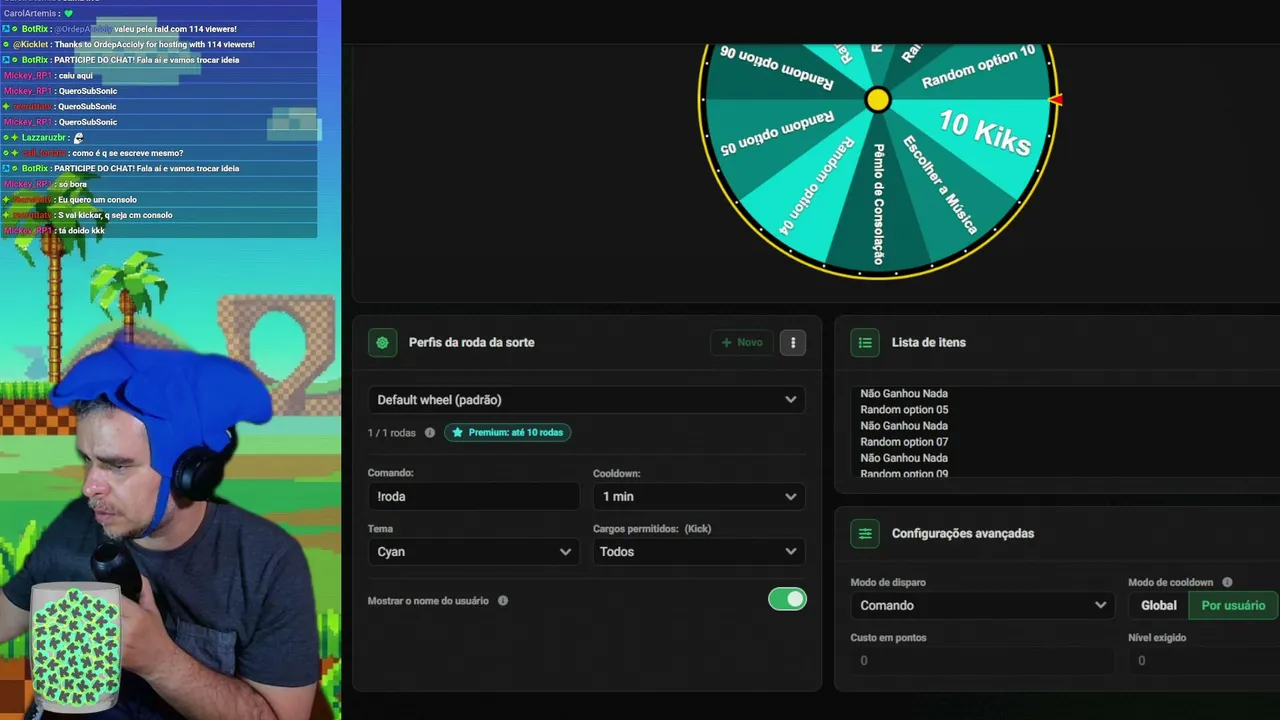Image resolution: width=1280 pixels, height=720 pixels.
Task: Click the red pointer arrow on the wheel
Action: tap(1055, 99)
